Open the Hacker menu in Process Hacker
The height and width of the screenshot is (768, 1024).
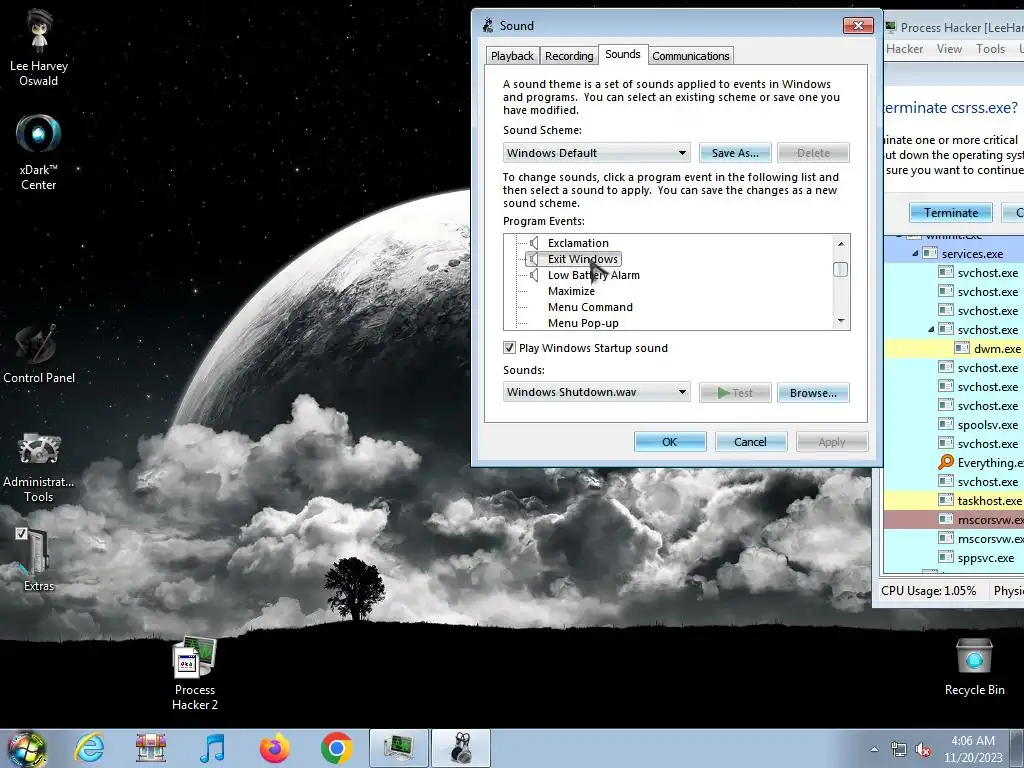(904, 49)
